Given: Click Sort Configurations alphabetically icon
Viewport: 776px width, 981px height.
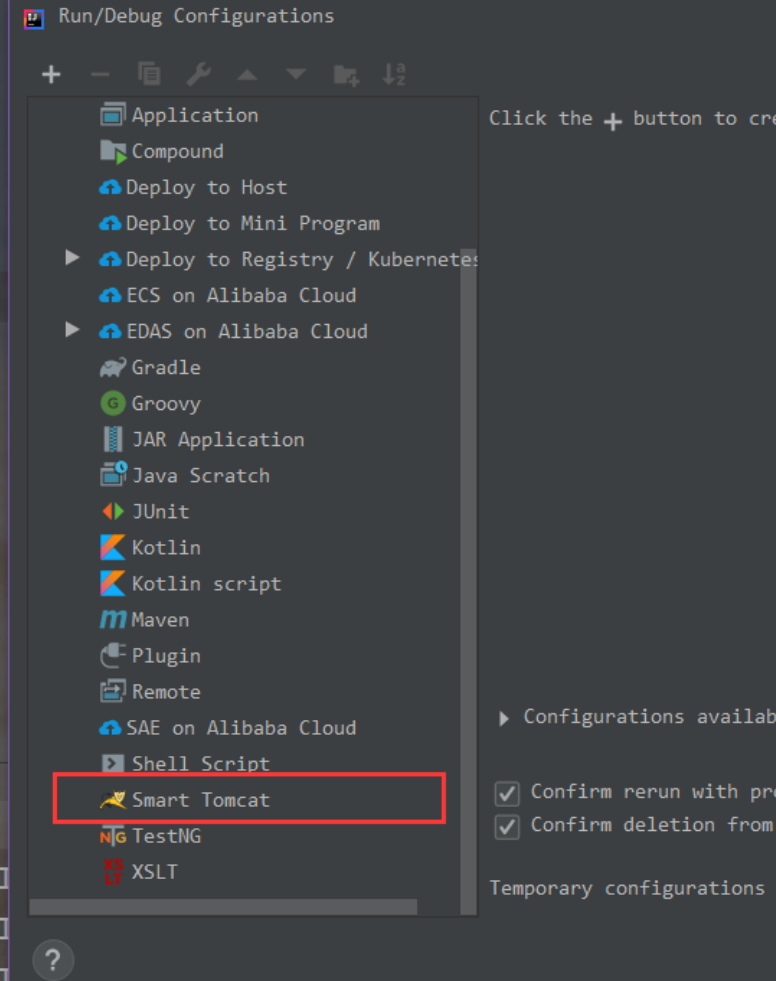Looking at the screenshot, I should click(x=394, y=74).
